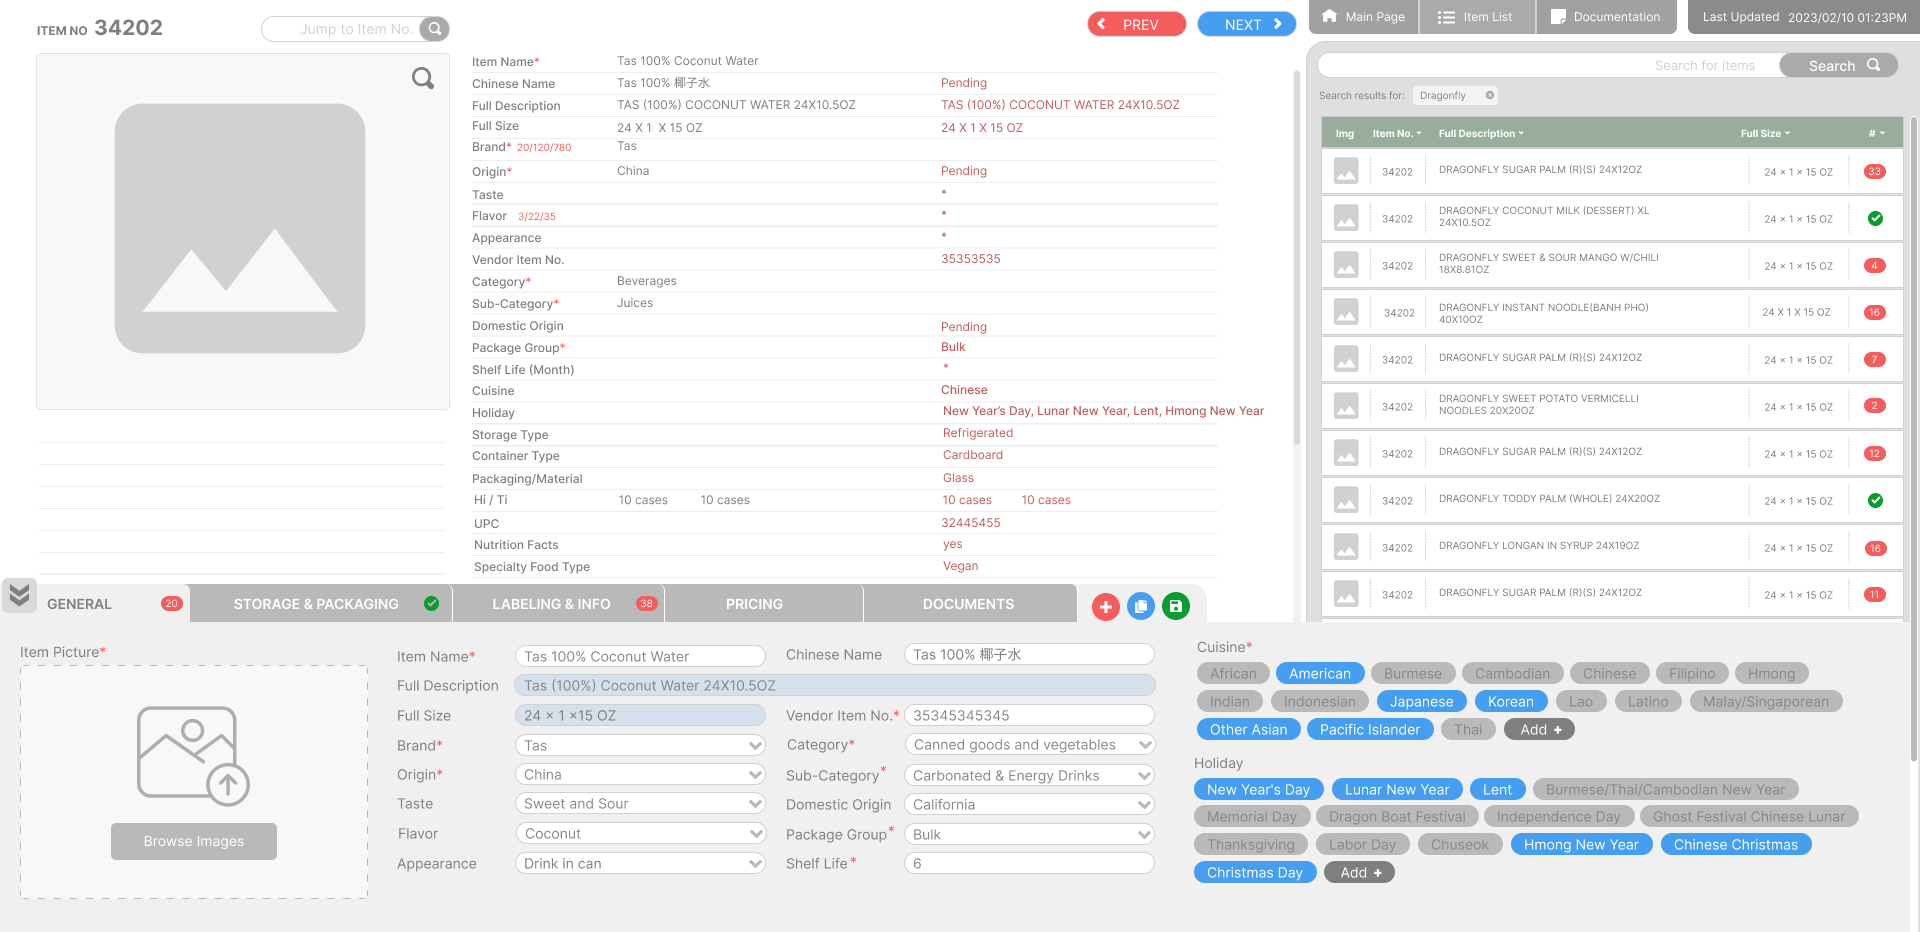The width and height of the screenshot is (1920, 932).
Task: Click green check on Coconut Milk Dessert row
Action: click(1875, 219)
